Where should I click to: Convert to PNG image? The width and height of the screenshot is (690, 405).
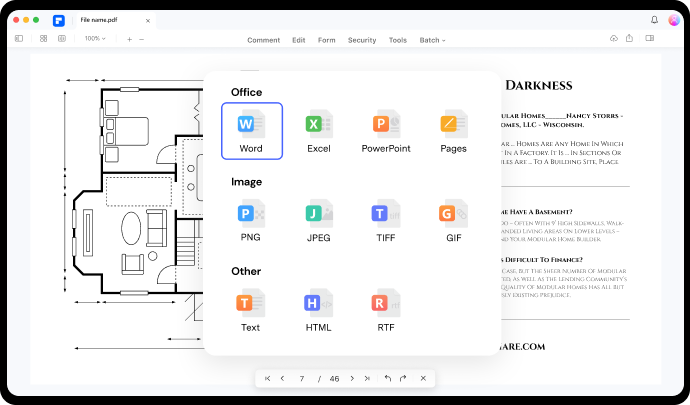251,221
